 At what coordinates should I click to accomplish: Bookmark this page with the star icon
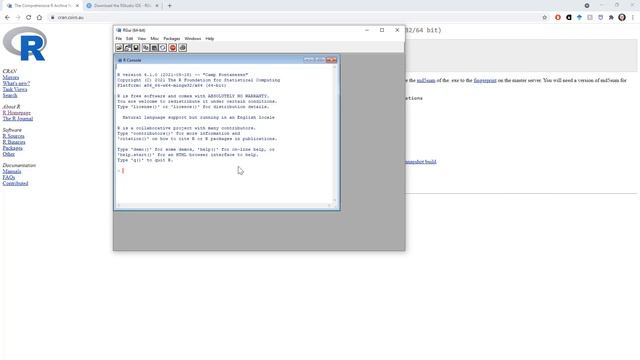tap(544, 18)
